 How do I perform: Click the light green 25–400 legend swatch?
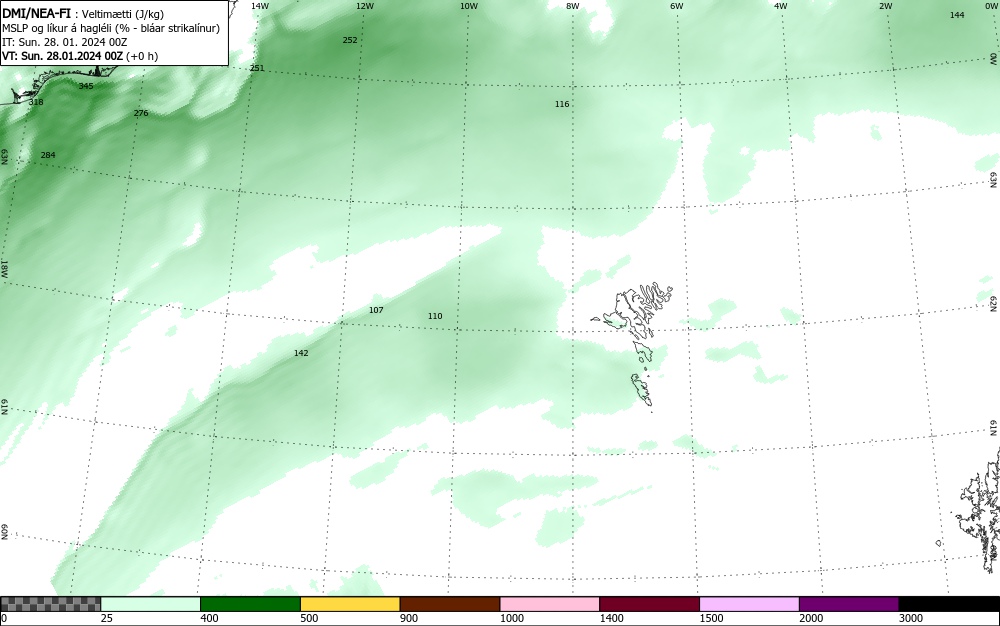click(x=151, y=604)
